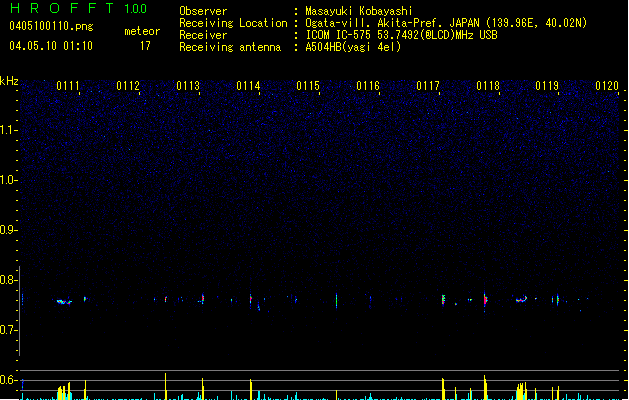This screenshot has height=400, width=629.
Task: Click the meteor count value 17
Action: 145,46
